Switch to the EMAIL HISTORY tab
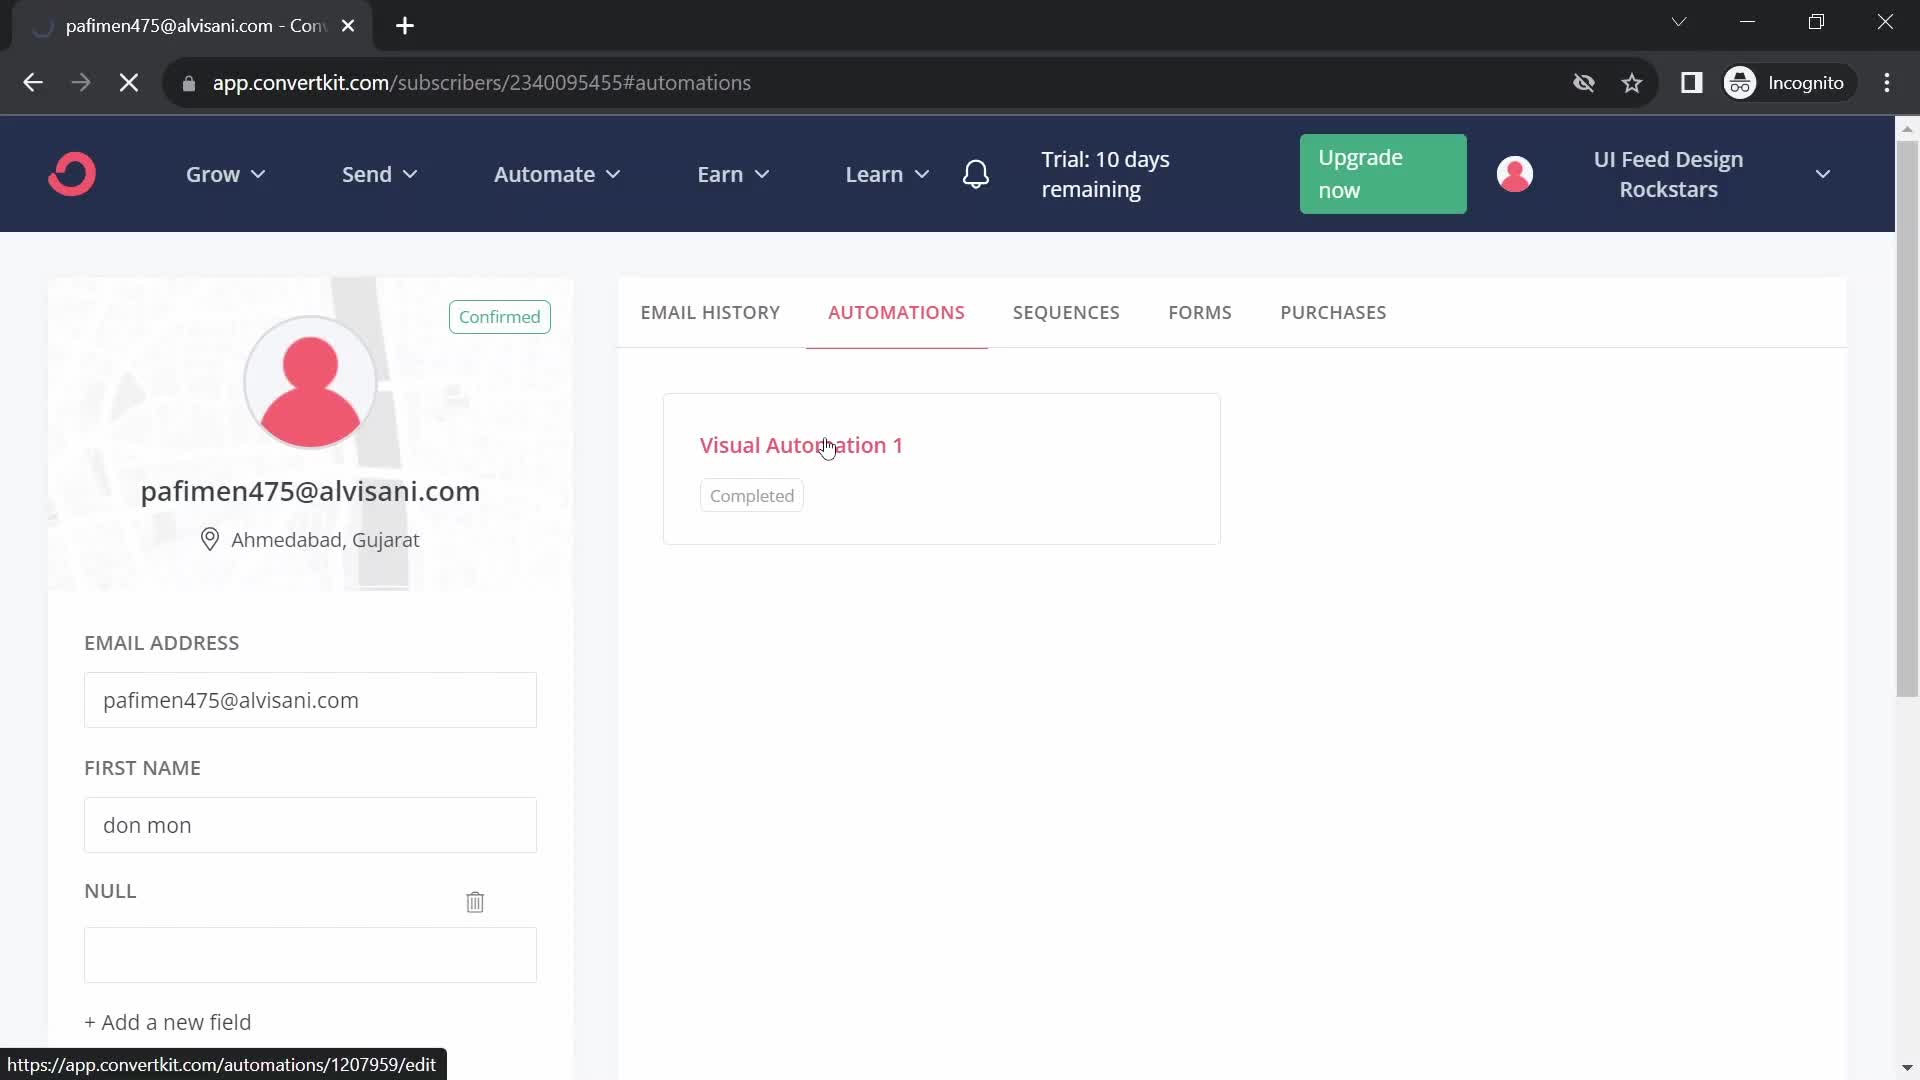Viewport: 1920px width, 1080px height. click(x=709, y=313)
